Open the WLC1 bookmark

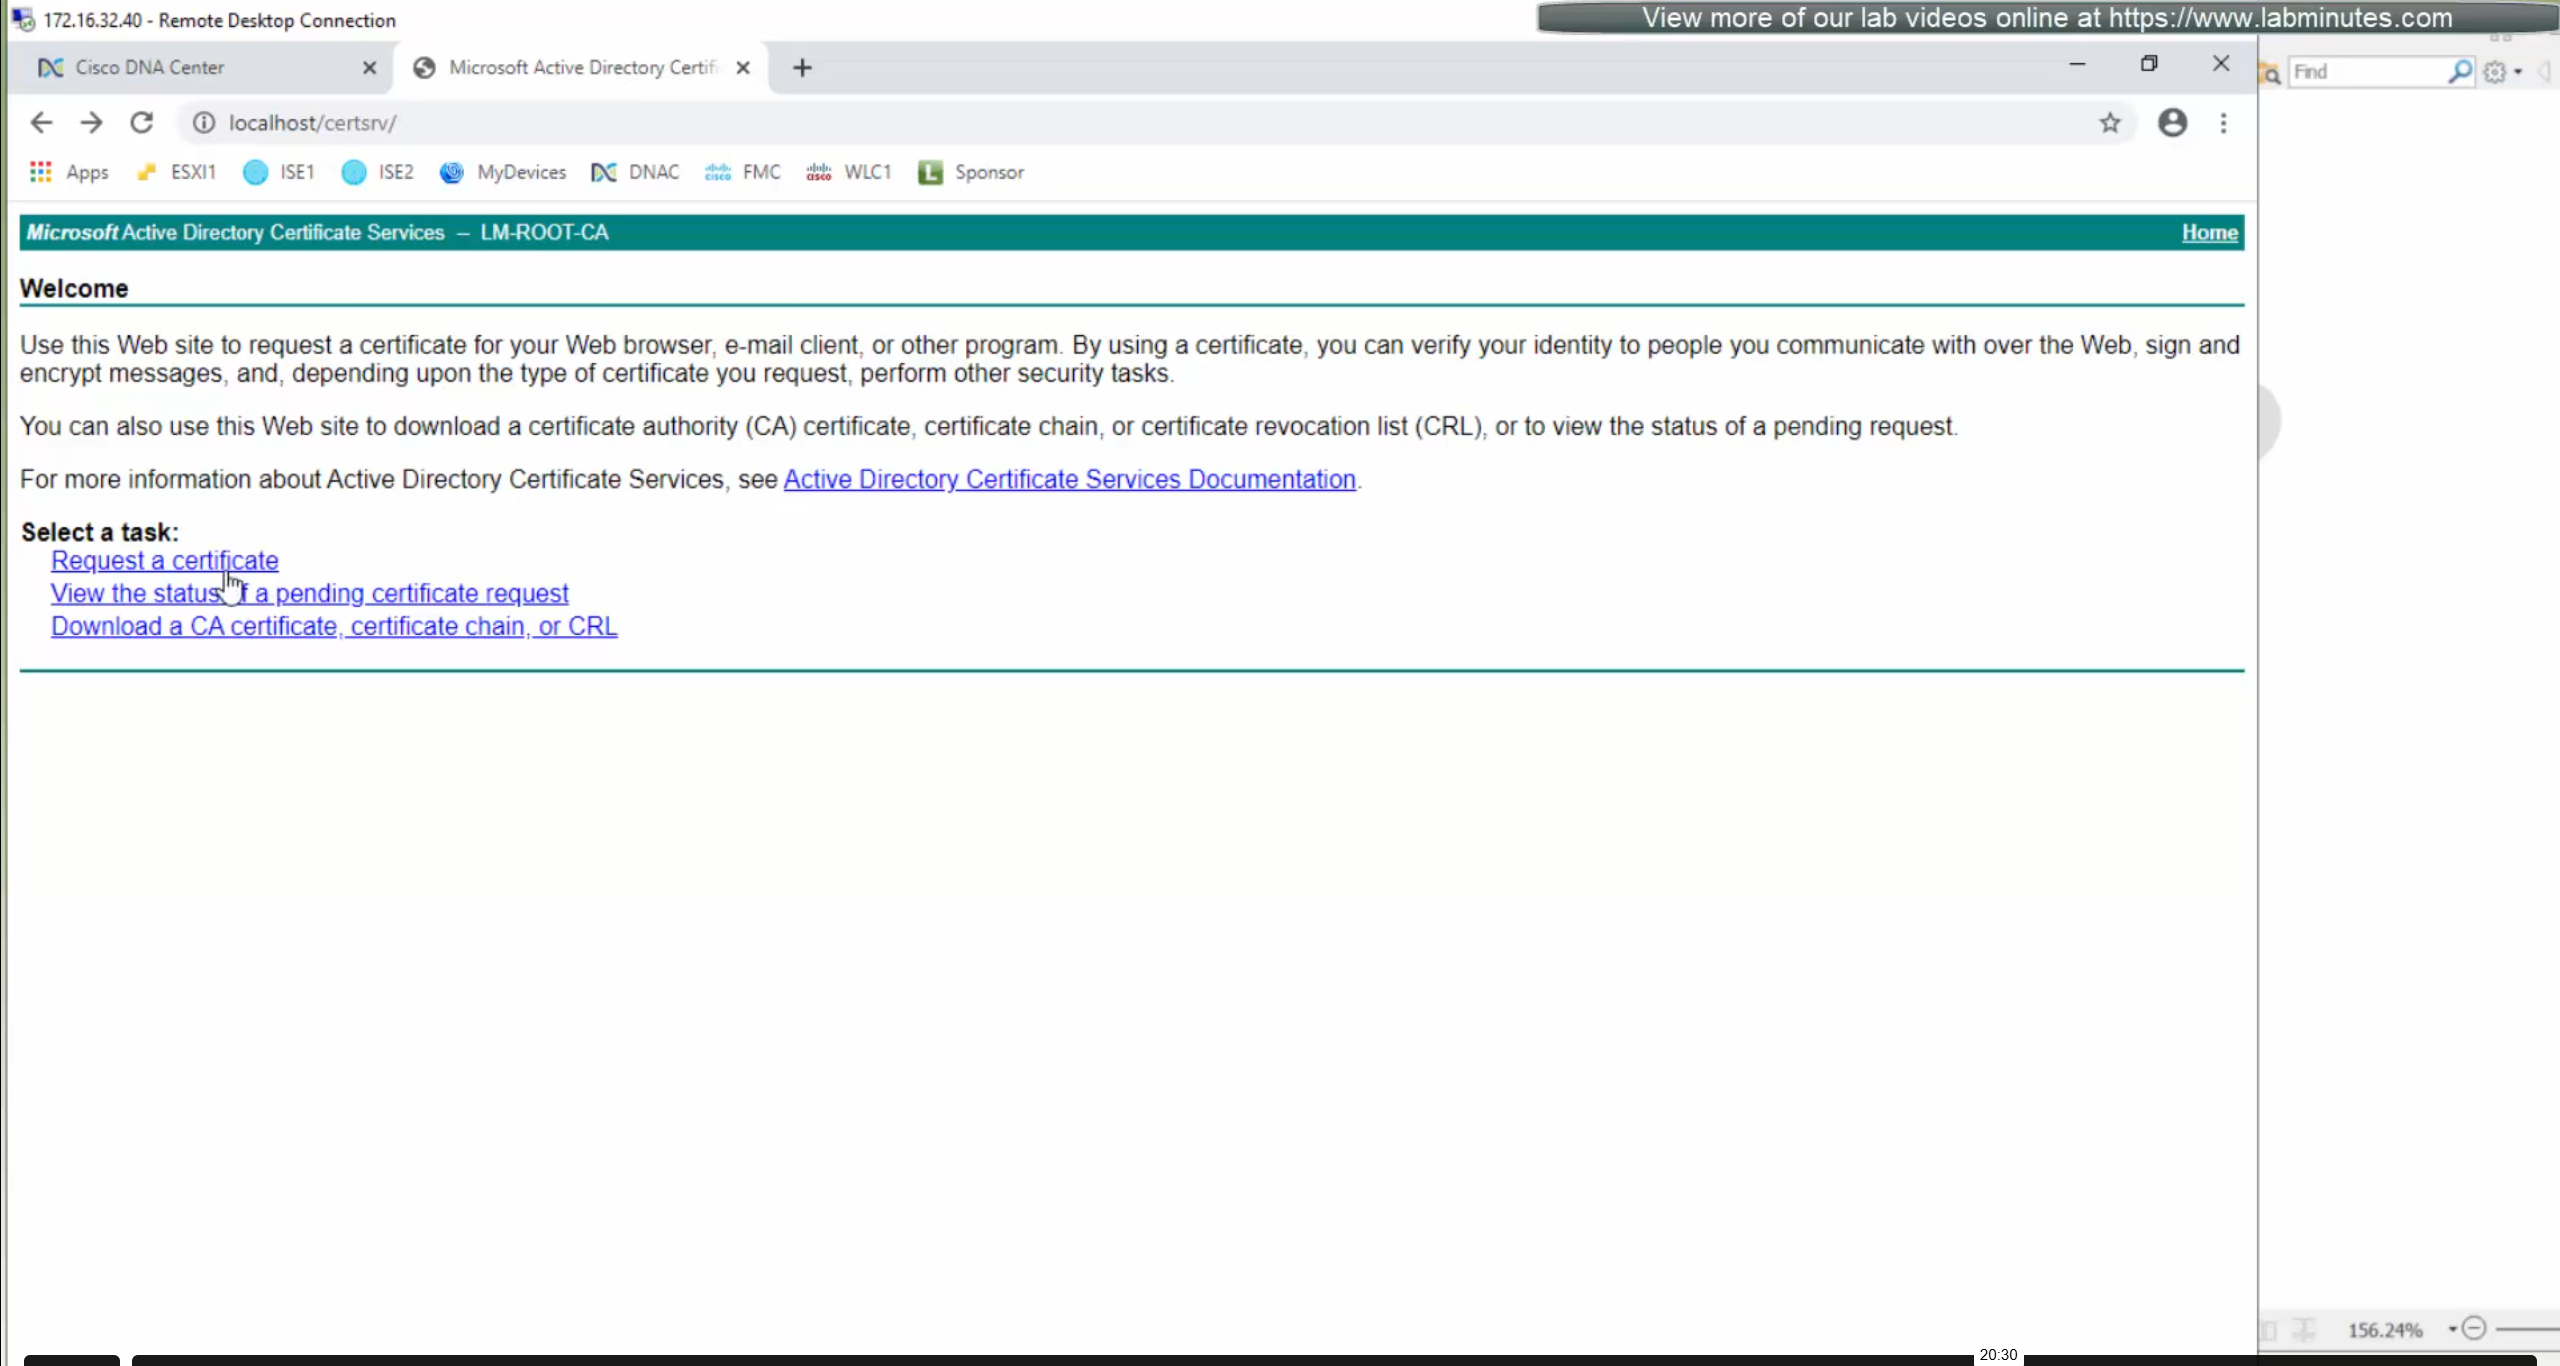pyautogui.click(x=848, y=172)
